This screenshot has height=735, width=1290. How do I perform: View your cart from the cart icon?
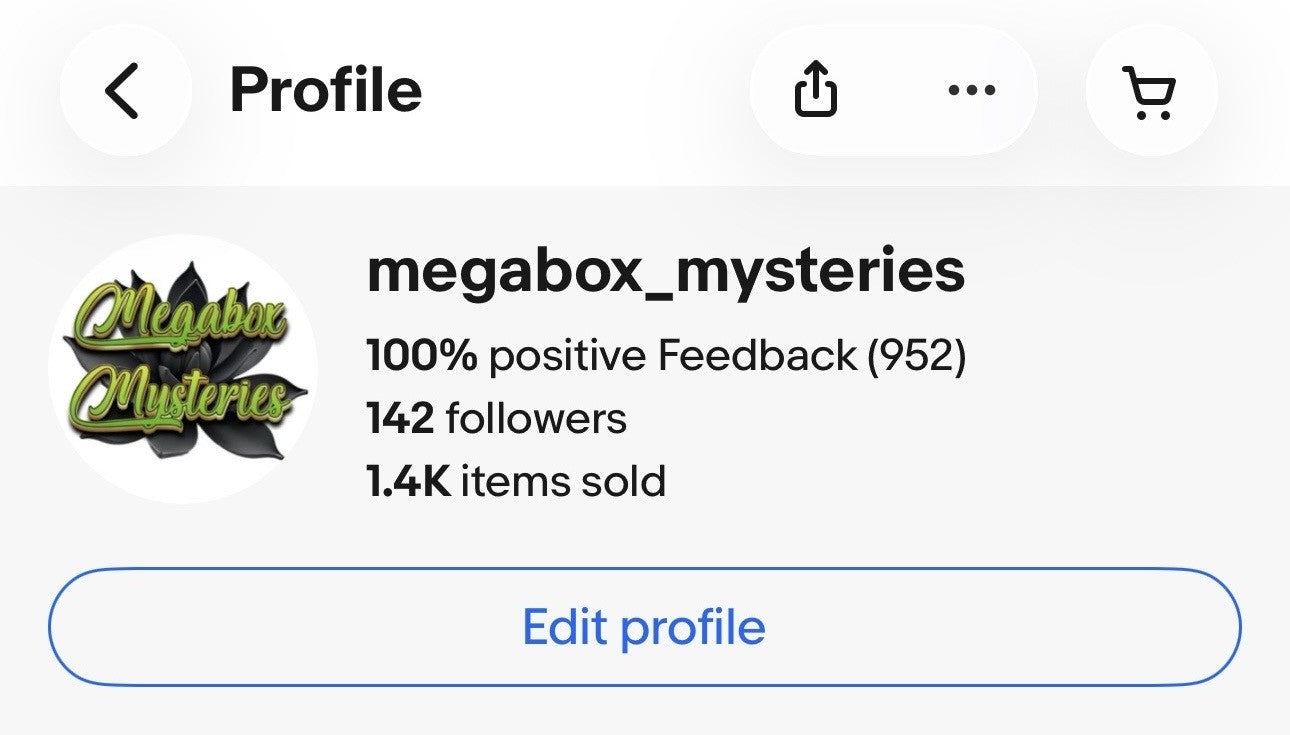tap(1150, 89)
